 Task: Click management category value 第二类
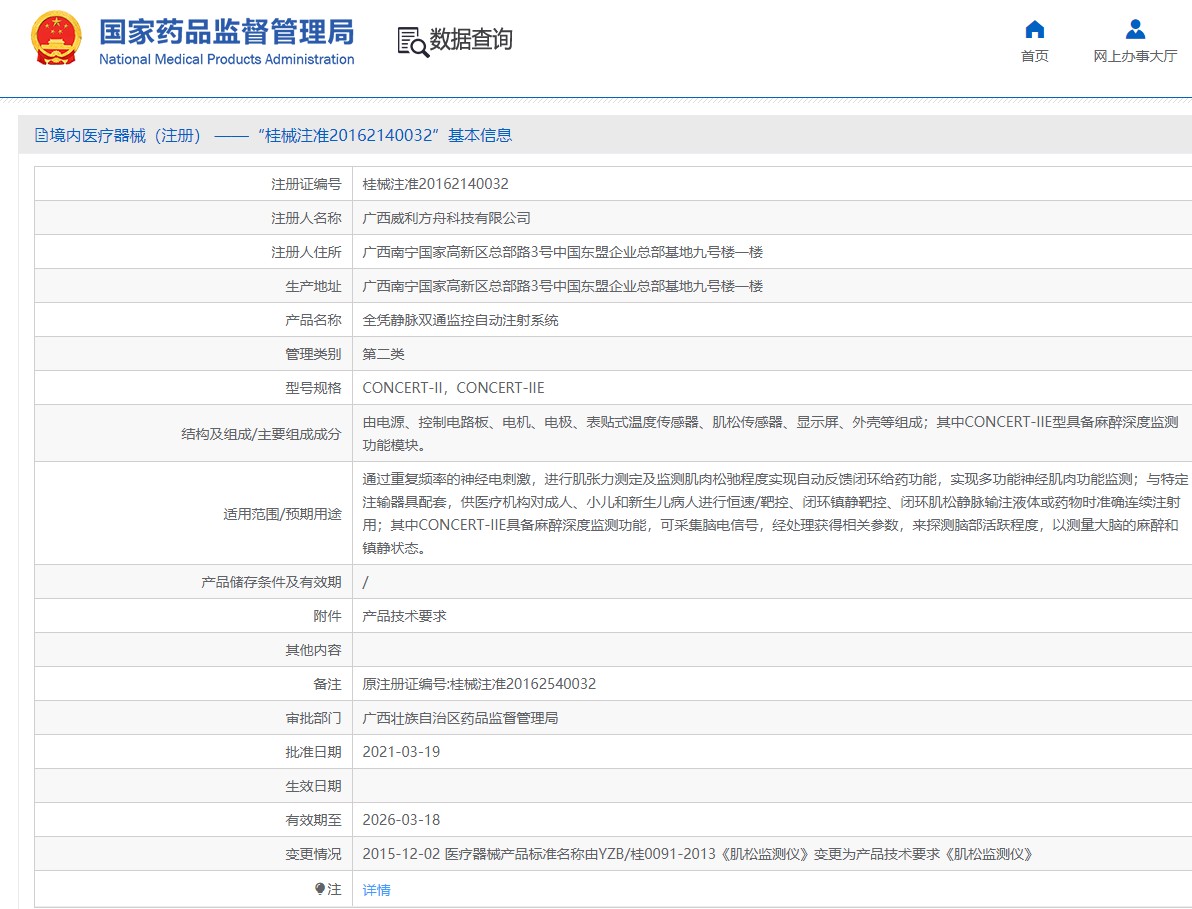coord(383,354)
